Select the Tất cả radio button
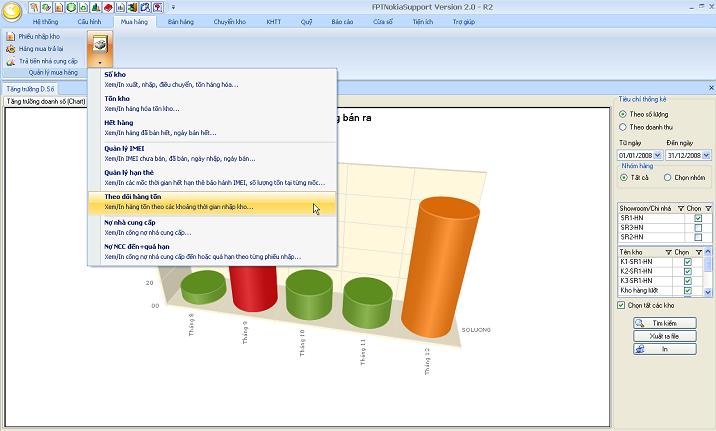The width and height of the screenshot is (716, 431). click(x=624, y=177)
